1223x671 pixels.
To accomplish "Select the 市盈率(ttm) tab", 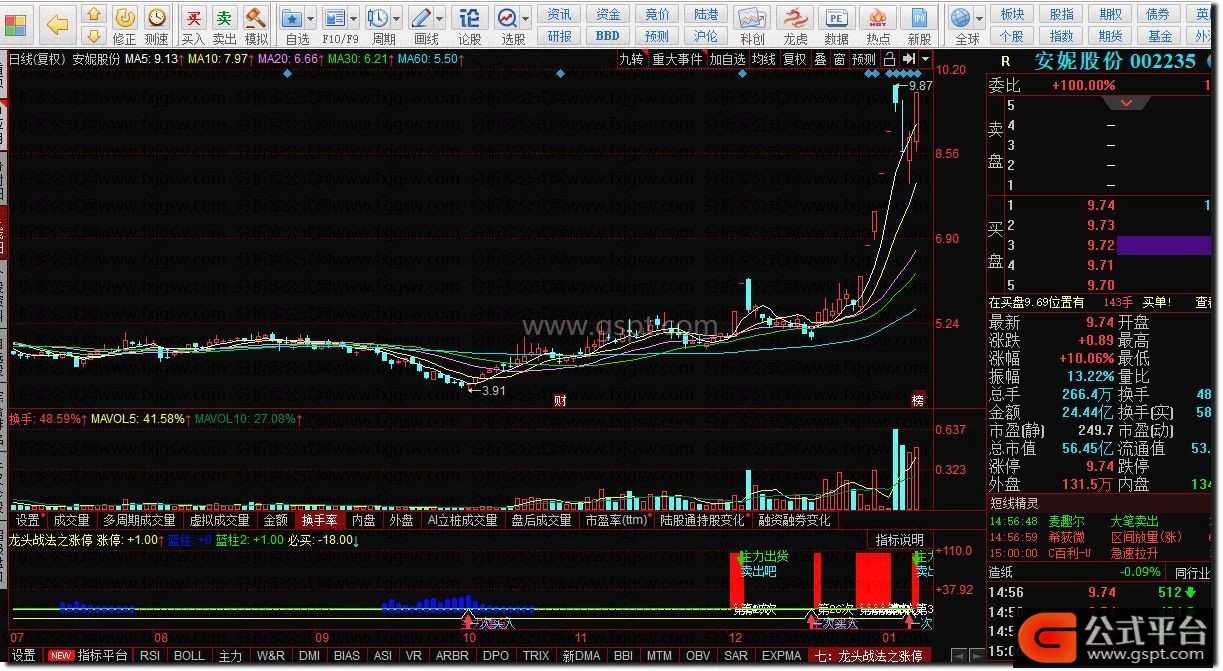I will point(616,520).
